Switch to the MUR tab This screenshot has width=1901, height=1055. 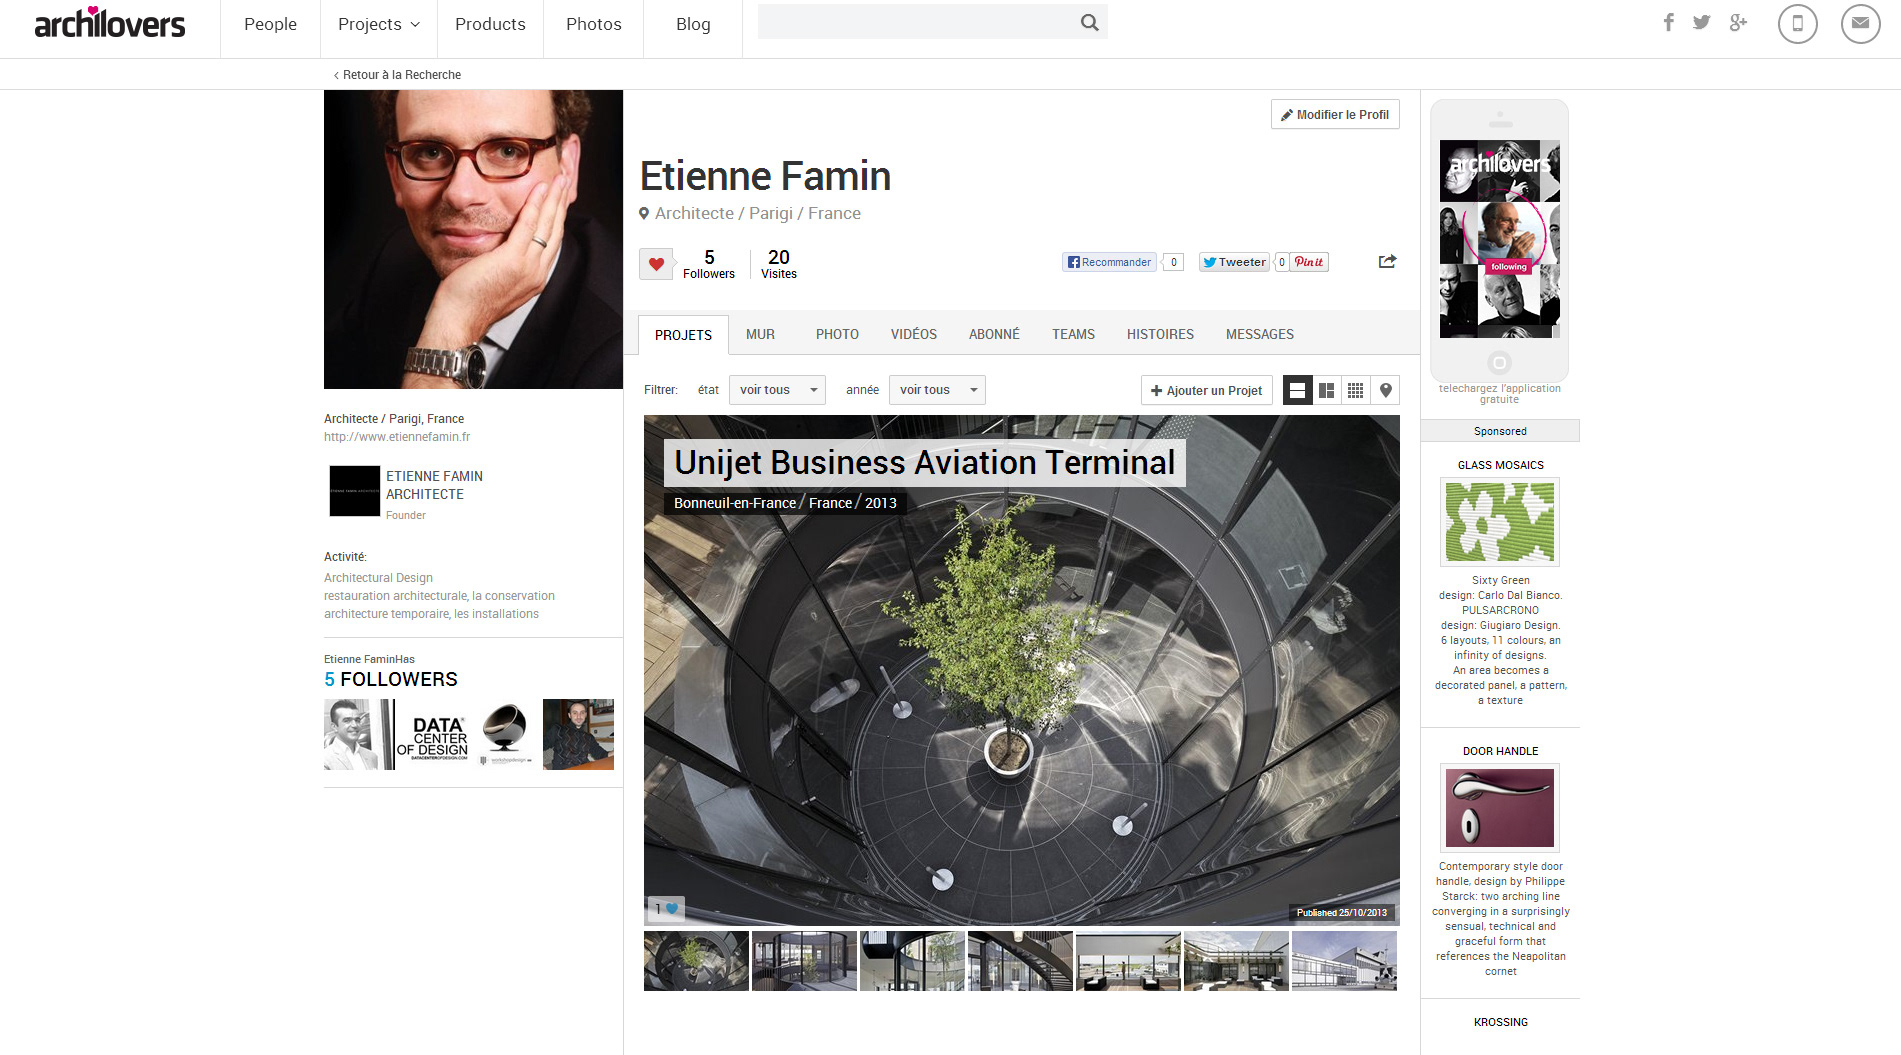(760, 334)
